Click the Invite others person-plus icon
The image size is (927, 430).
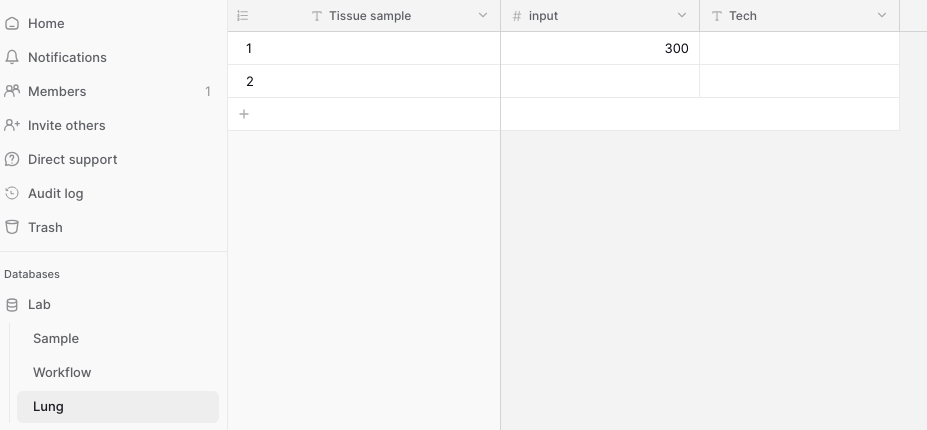point(12,125)
